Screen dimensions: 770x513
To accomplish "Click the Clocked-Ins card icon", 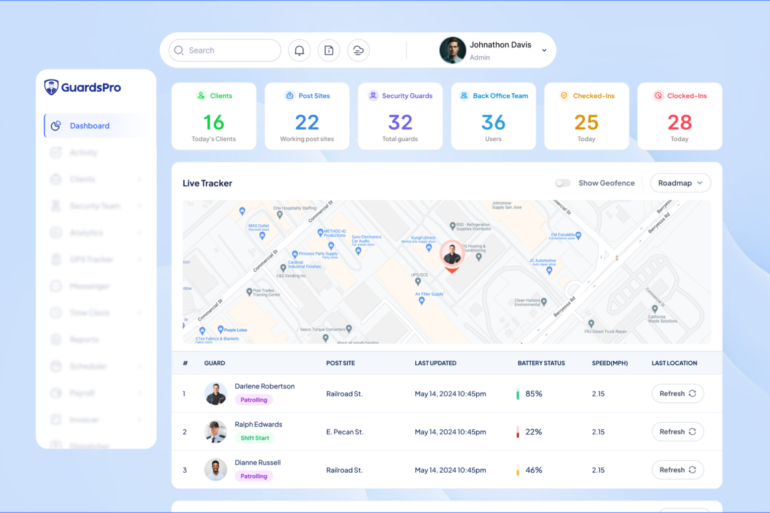I will click(658, 96).
